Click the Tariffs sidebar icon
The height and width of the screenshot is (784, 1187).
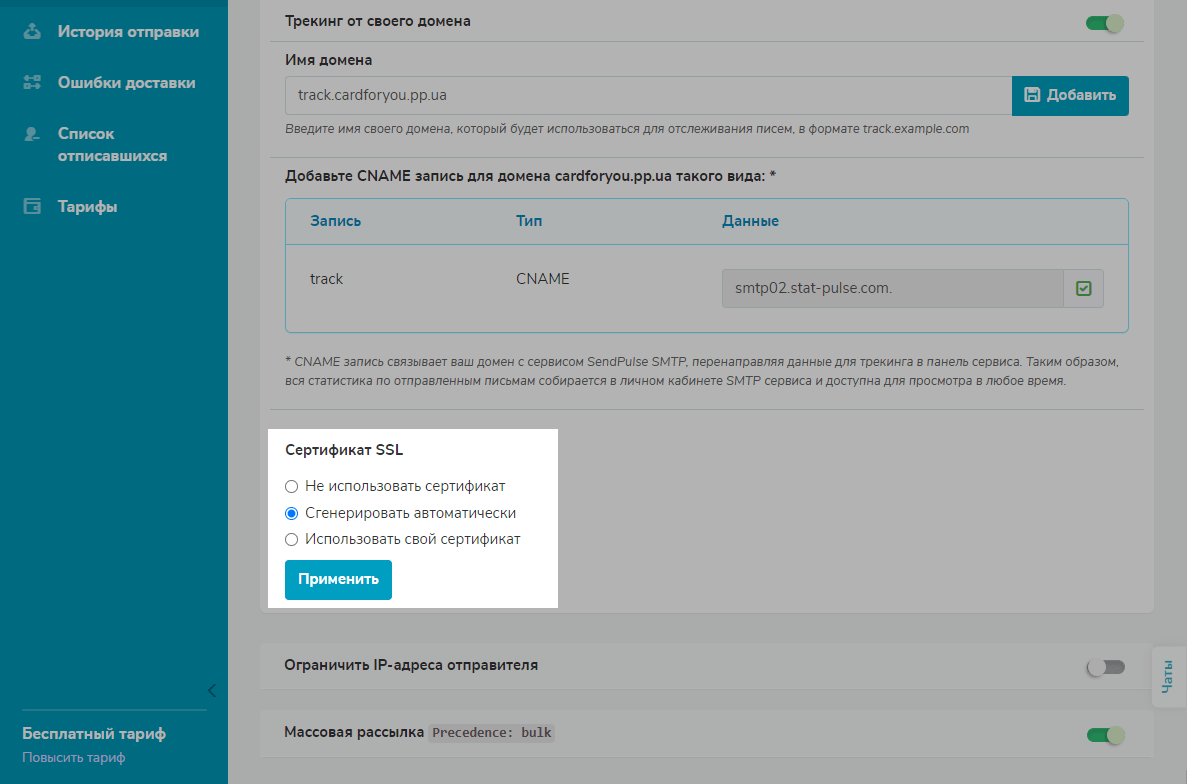32,207
